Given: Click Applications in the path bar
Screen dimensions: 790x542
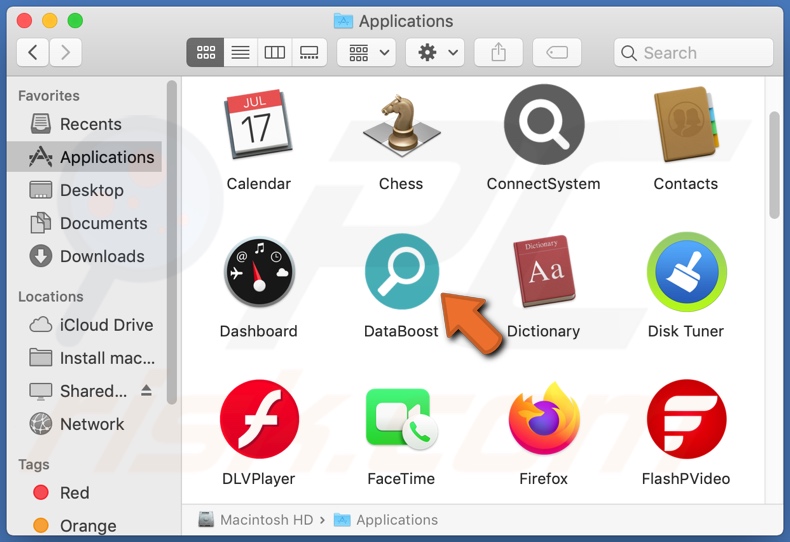Looking at the screenshot, I should (x=386, y=519).
